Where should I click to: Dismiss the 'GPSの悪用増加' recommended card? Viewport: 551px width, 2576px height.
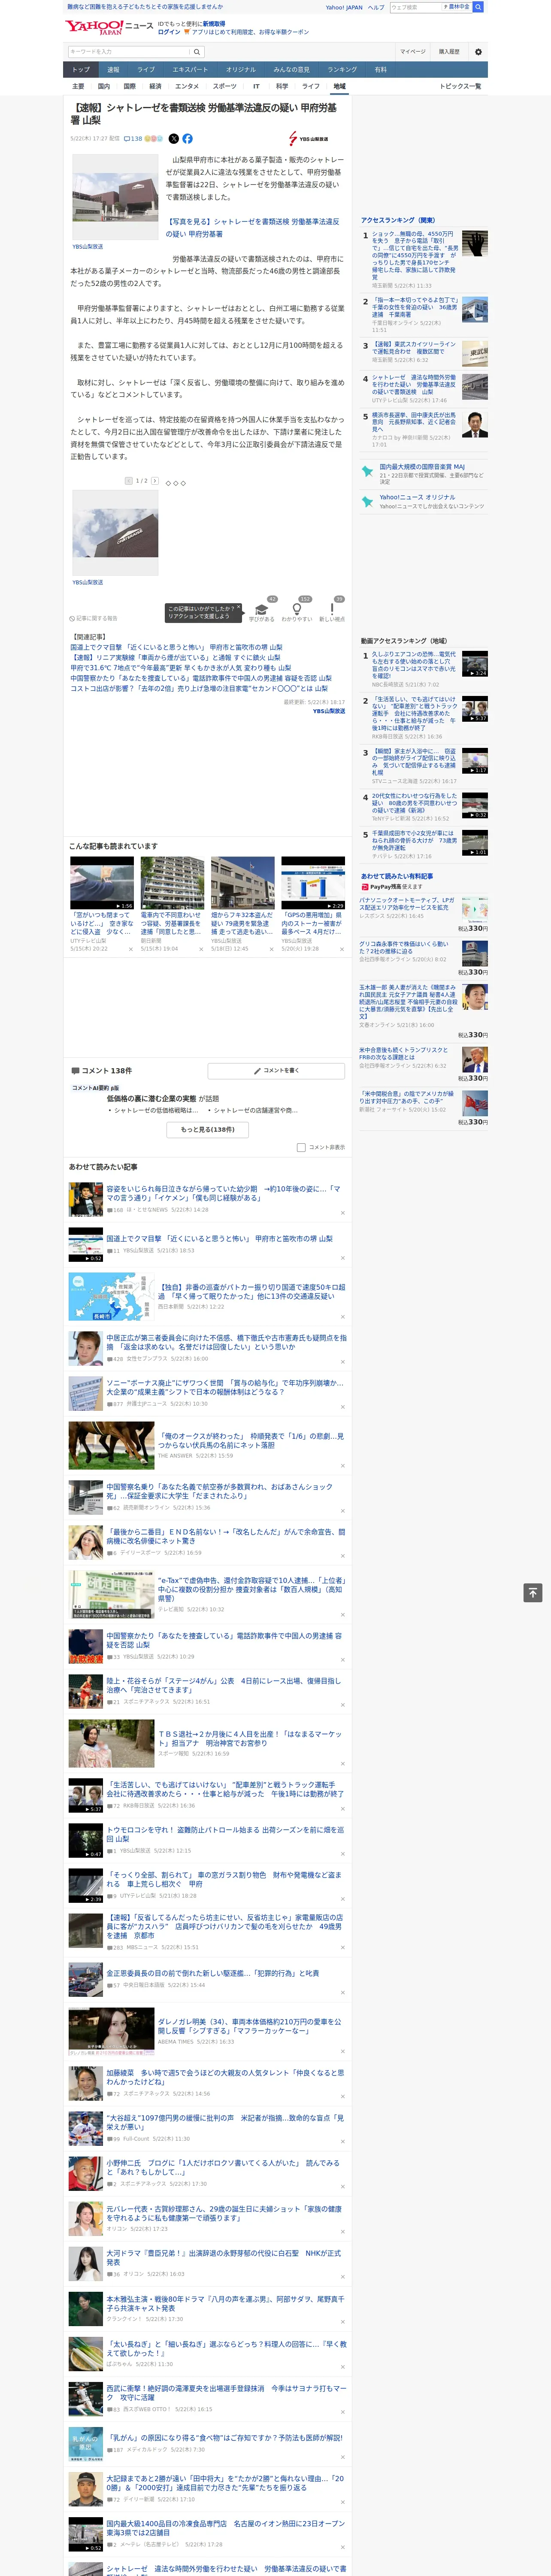pyautogui.click(x=343, y=949)
